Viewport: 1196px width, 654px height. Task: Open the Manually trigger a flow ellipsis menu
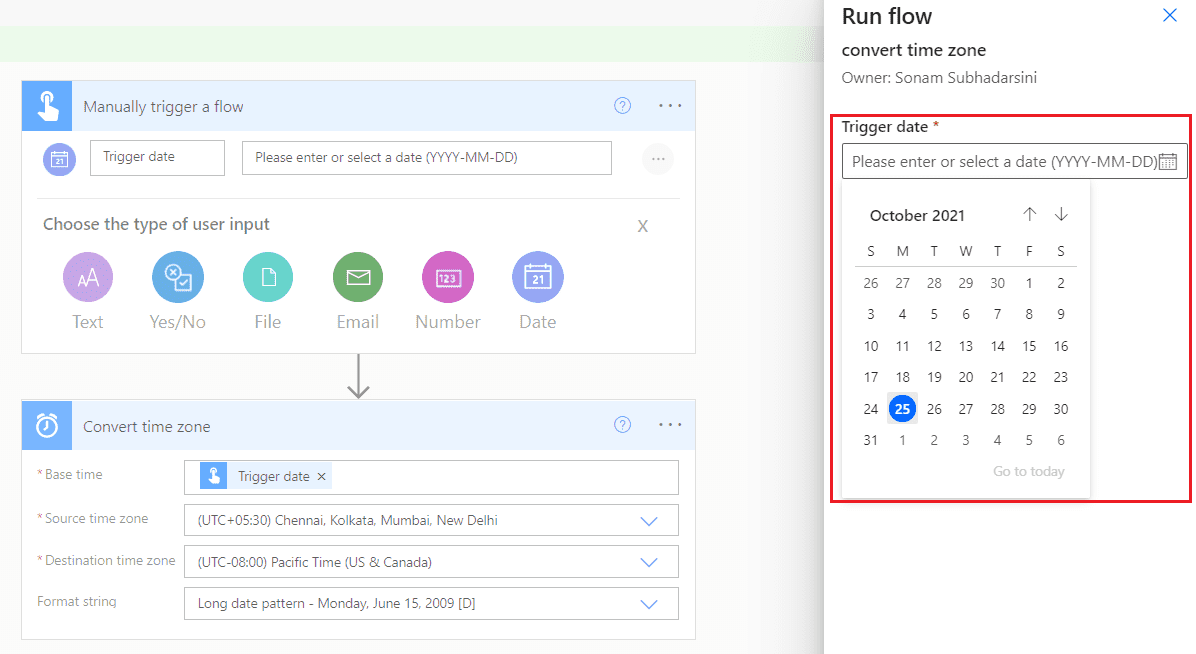pyautogui.click(x=669, y=105)
